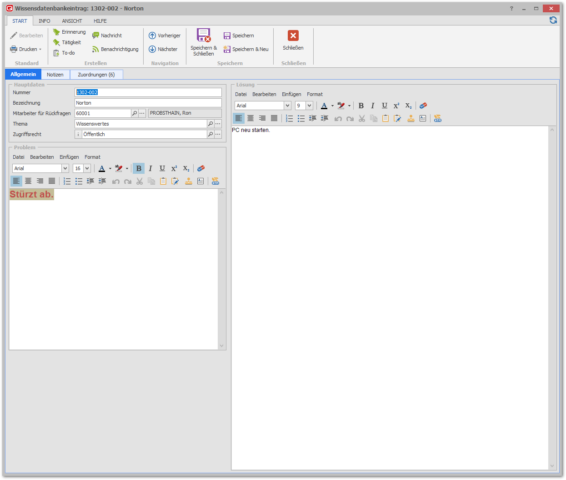
Task: Click the refresh icon at top right
Action: 553,20
